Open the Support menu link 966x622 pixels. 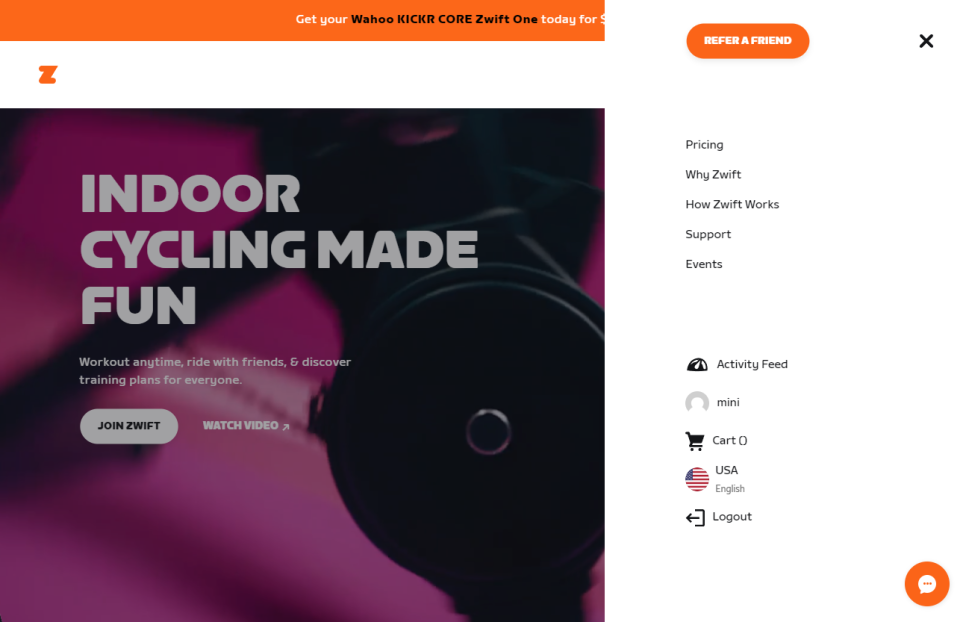pos(708,235)
